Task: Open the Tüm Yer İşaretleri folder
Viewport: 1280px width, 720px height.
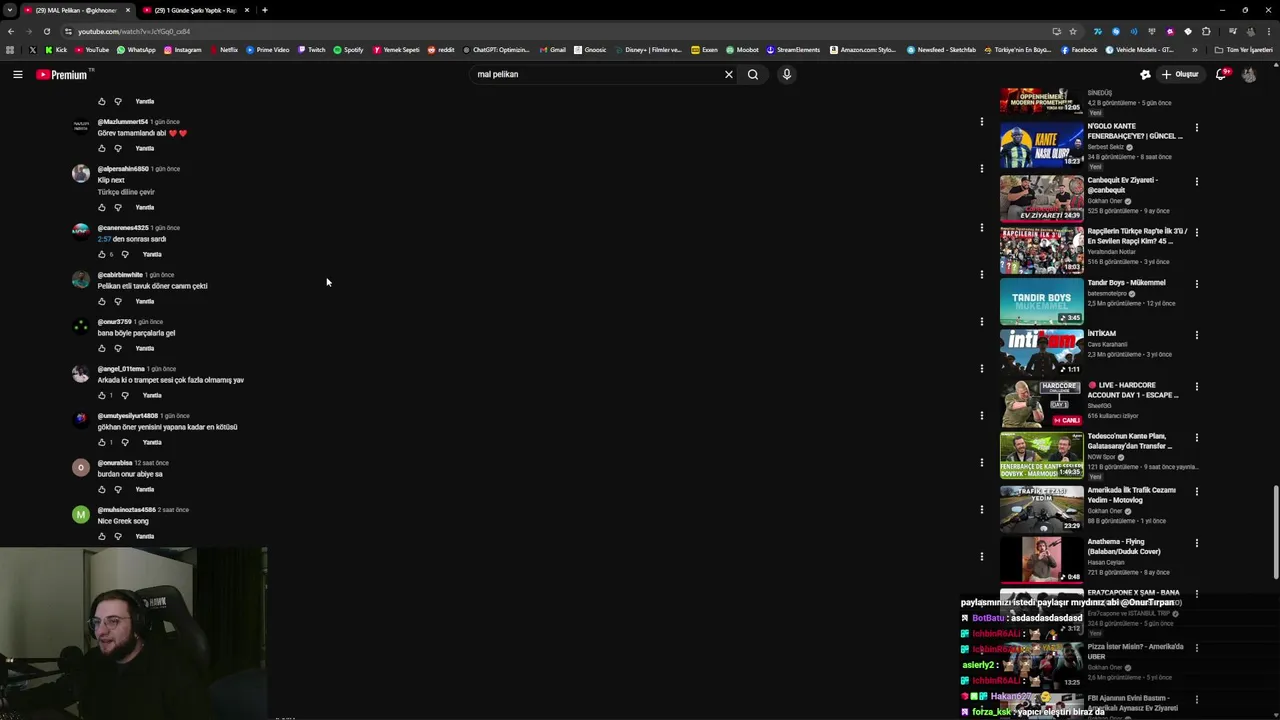Action: pos(1244,50)
